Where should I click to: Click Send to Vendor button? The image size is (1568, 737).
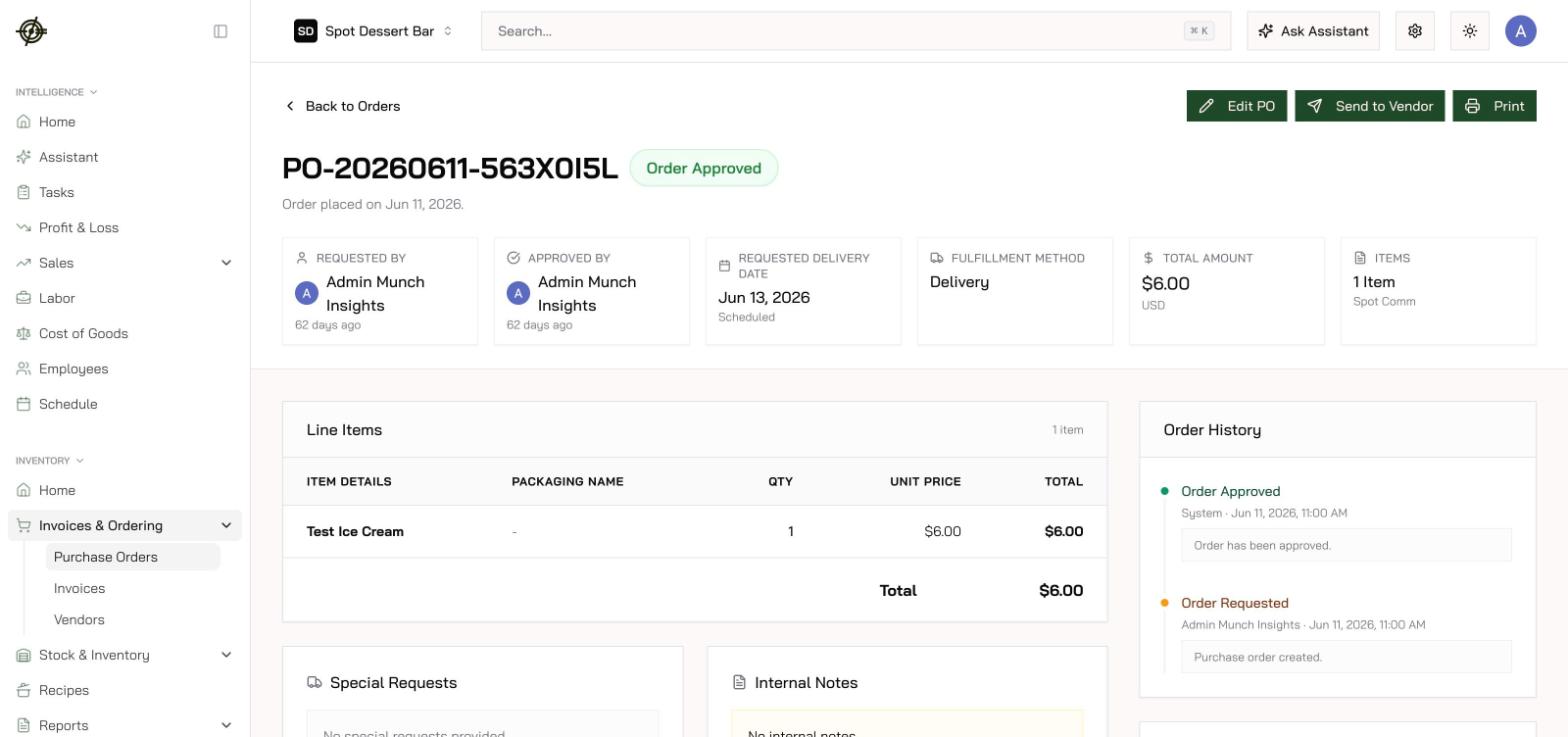[1370, 106]
